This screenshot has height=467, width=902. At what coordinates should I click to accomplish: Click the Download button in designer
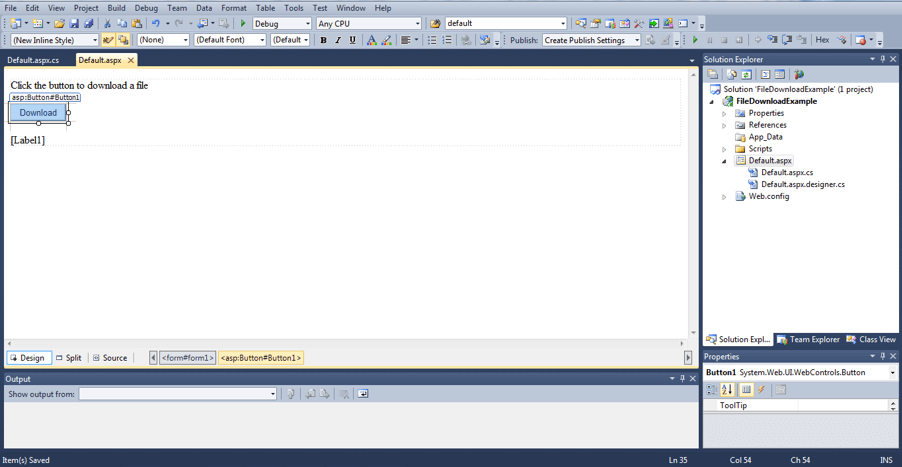pyautogui.click(x=38, y=113)
